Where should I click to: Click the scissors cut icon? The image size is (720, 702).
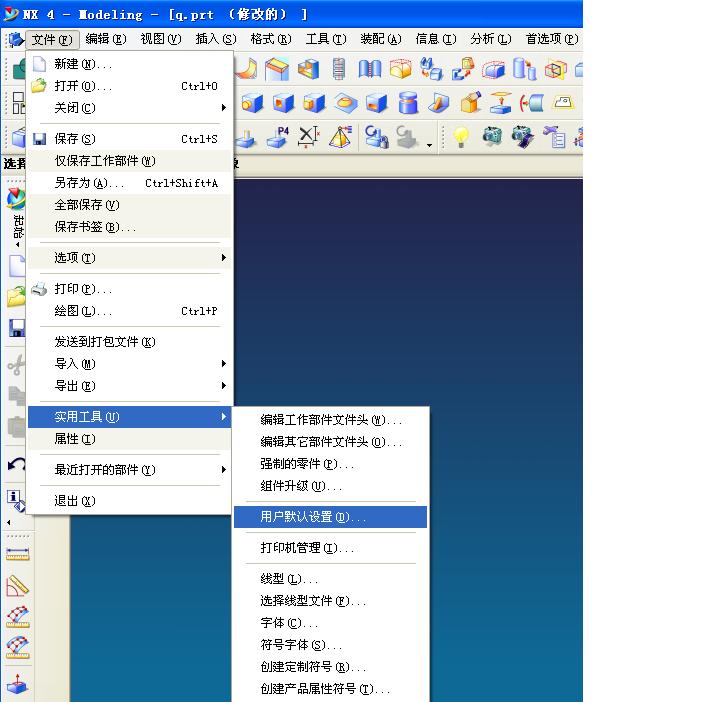[x=17, y=365]
